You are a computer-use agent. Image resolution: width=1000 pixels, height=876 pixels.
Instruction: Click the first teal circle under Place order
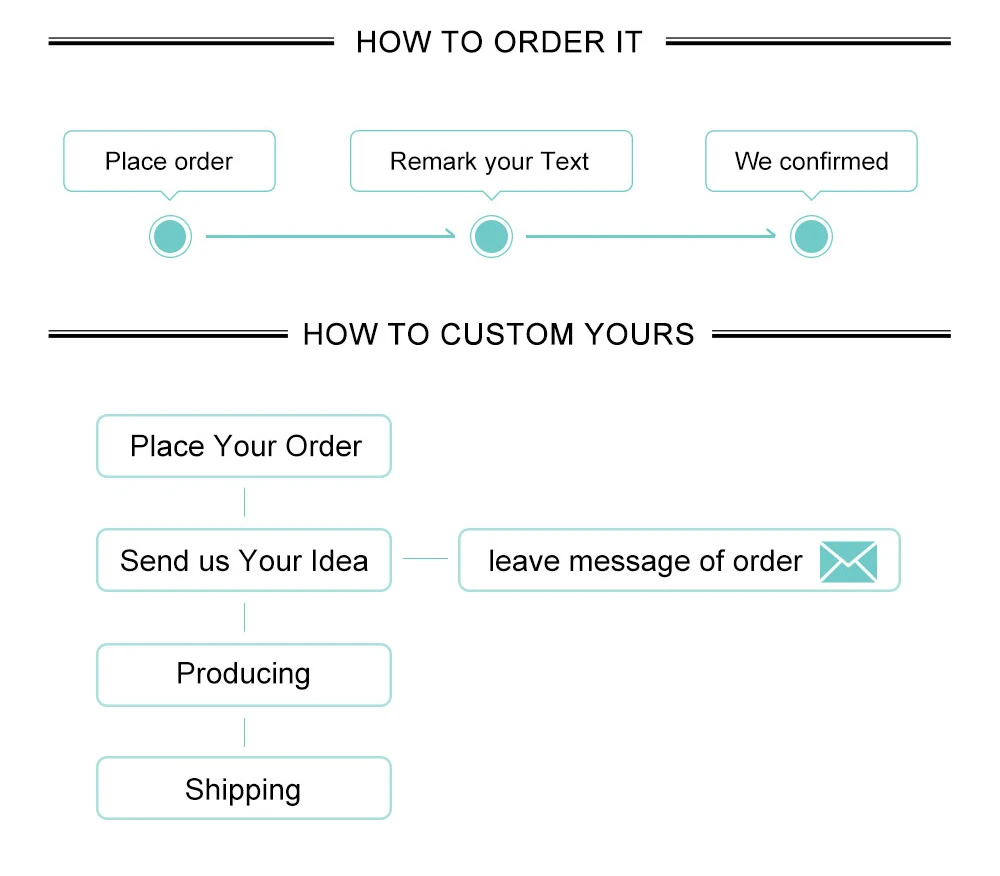pos(170,237)
